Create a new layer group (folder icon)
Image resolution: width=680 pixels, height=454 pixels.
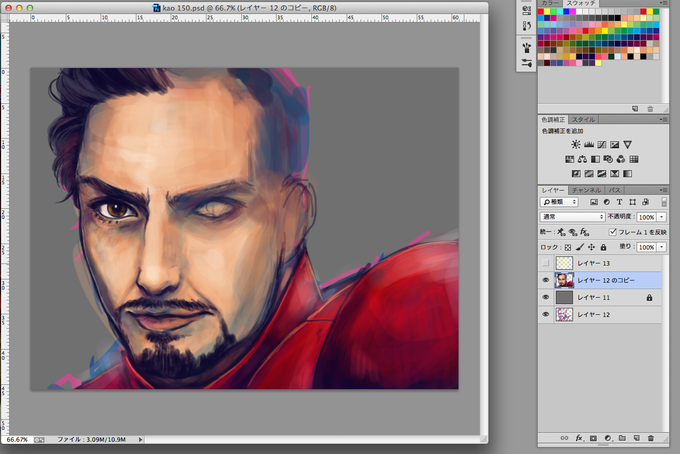pos(622,438)
